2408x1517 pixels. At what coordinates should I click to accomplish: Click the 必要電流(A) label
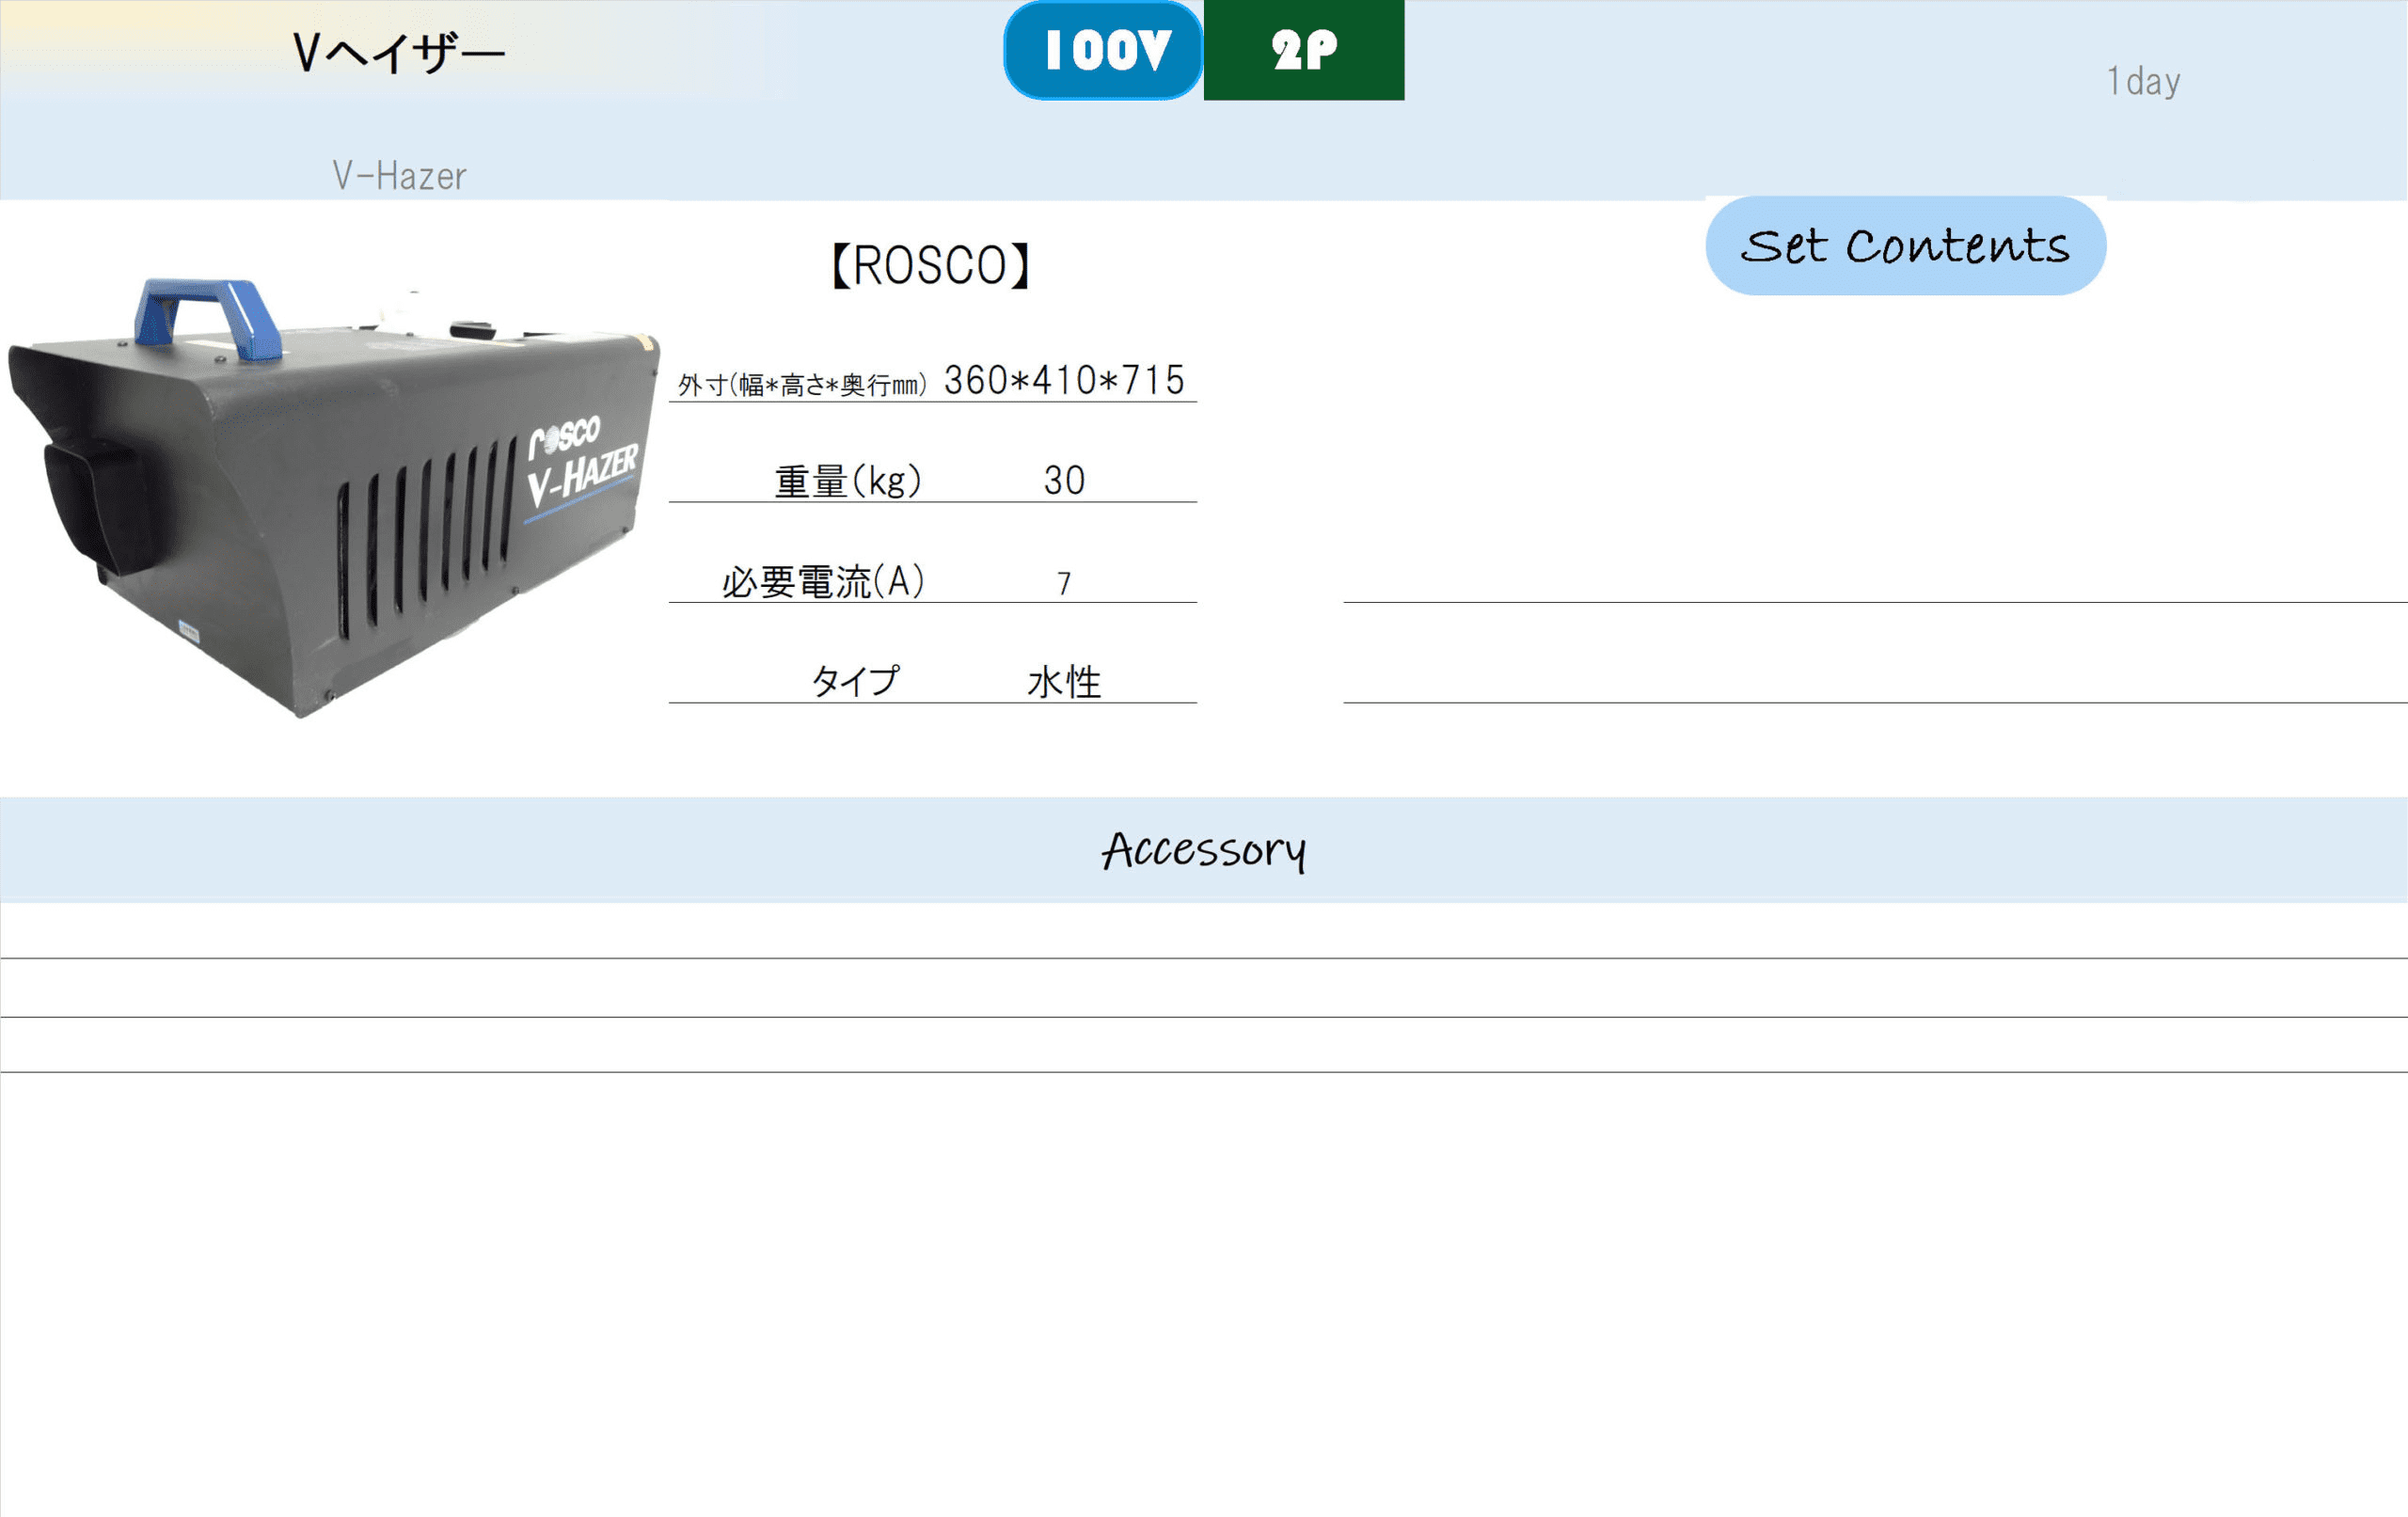coord(823,581)
